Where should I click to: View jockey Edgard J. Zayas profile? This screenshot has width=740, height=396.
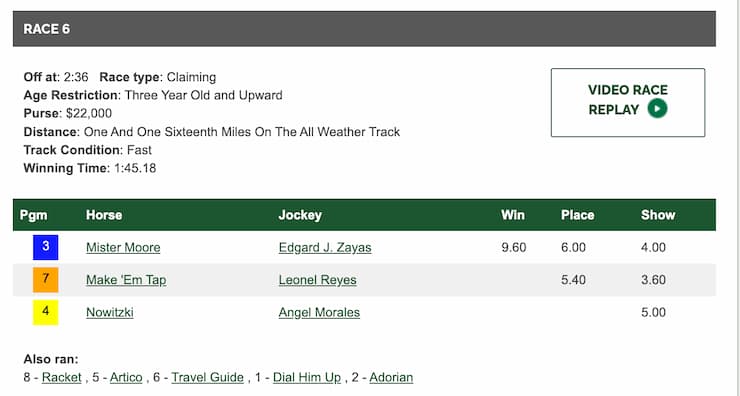click(325, 248)
